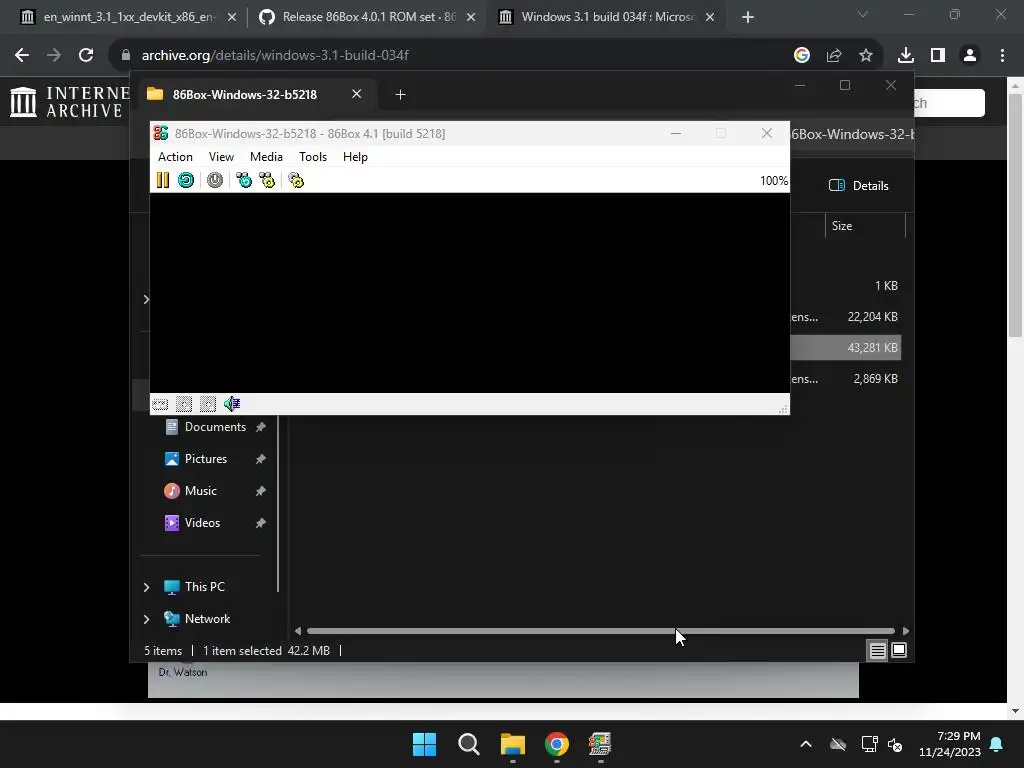Open the 86Box Media menu
Viewport: 1024px width, 768px height.
266,157
